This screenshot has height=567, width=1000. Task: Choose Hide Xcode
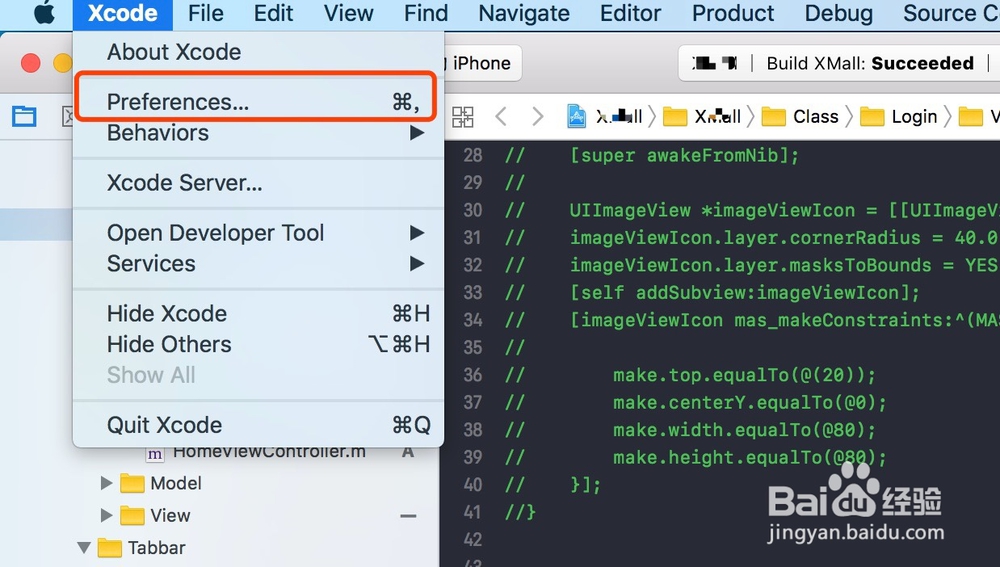[x=258, y=313]
